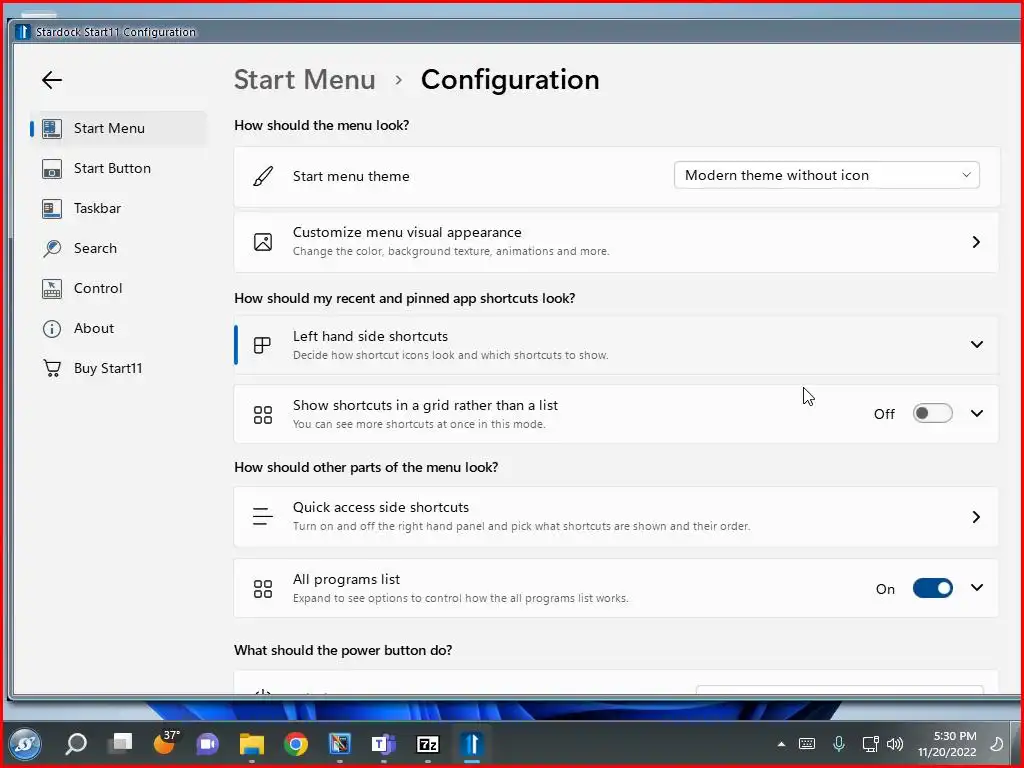
Task: Open taskbar search magnifier
Action: coord(76,743)
